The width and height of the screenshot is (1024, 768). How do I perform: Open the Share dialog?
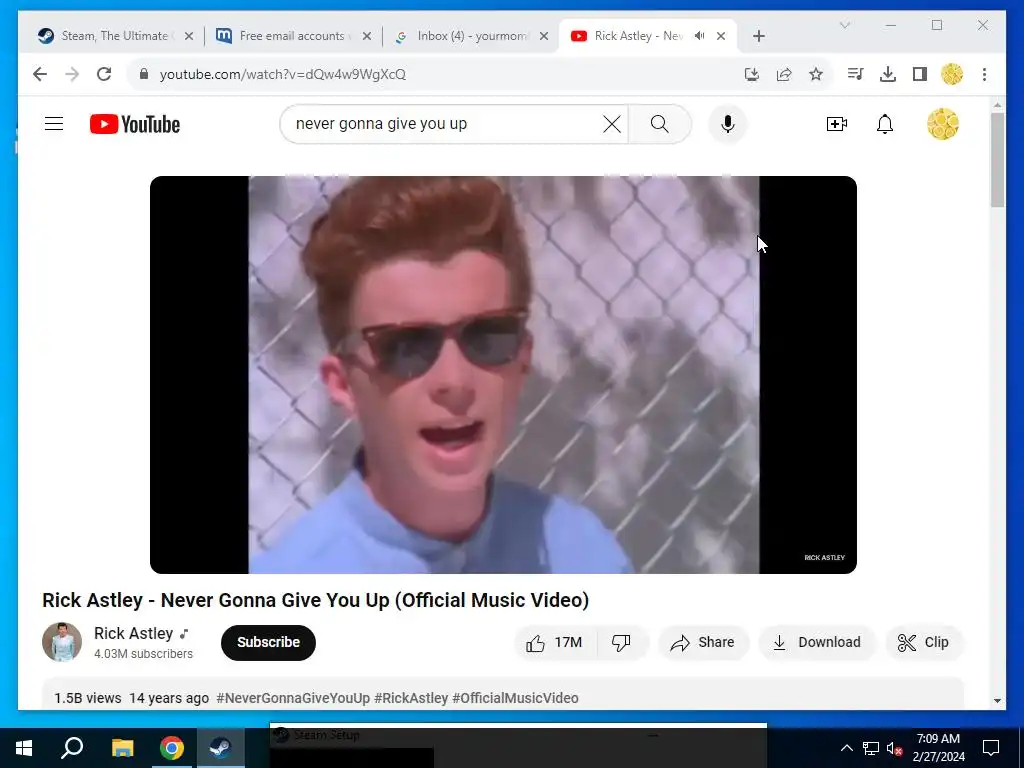point(703,643)
